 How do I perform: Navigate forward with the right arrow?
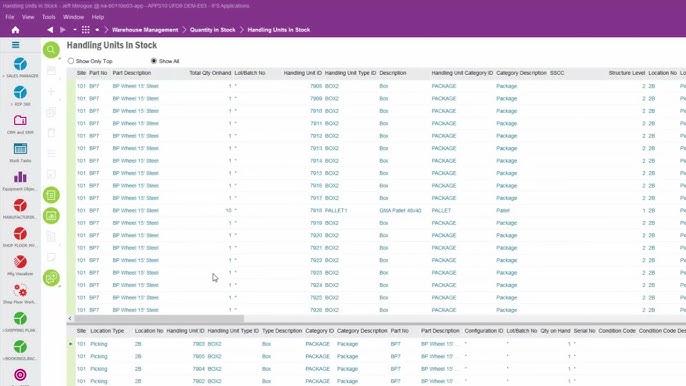click(63, 30)
